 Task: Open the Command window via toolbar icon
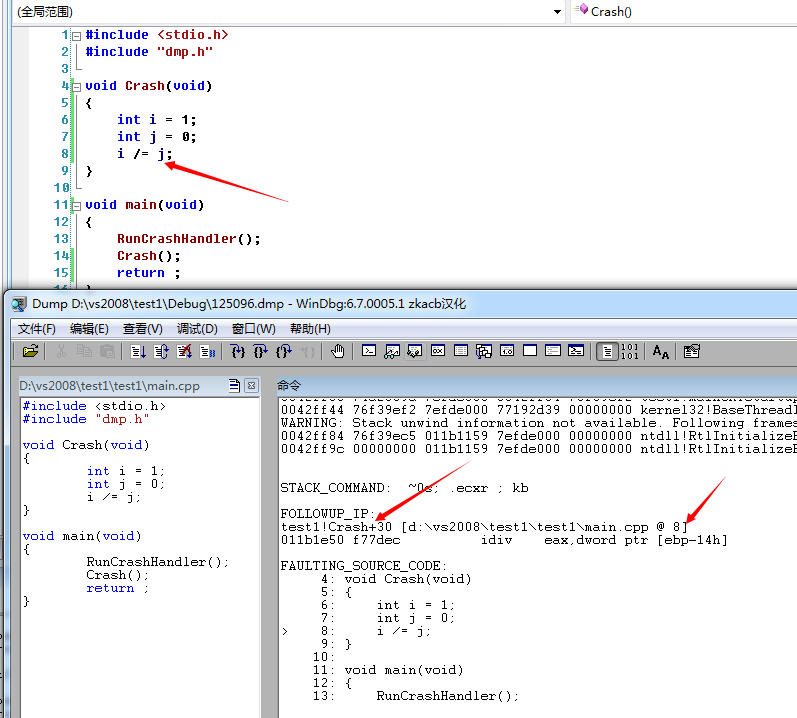(369, 351)
